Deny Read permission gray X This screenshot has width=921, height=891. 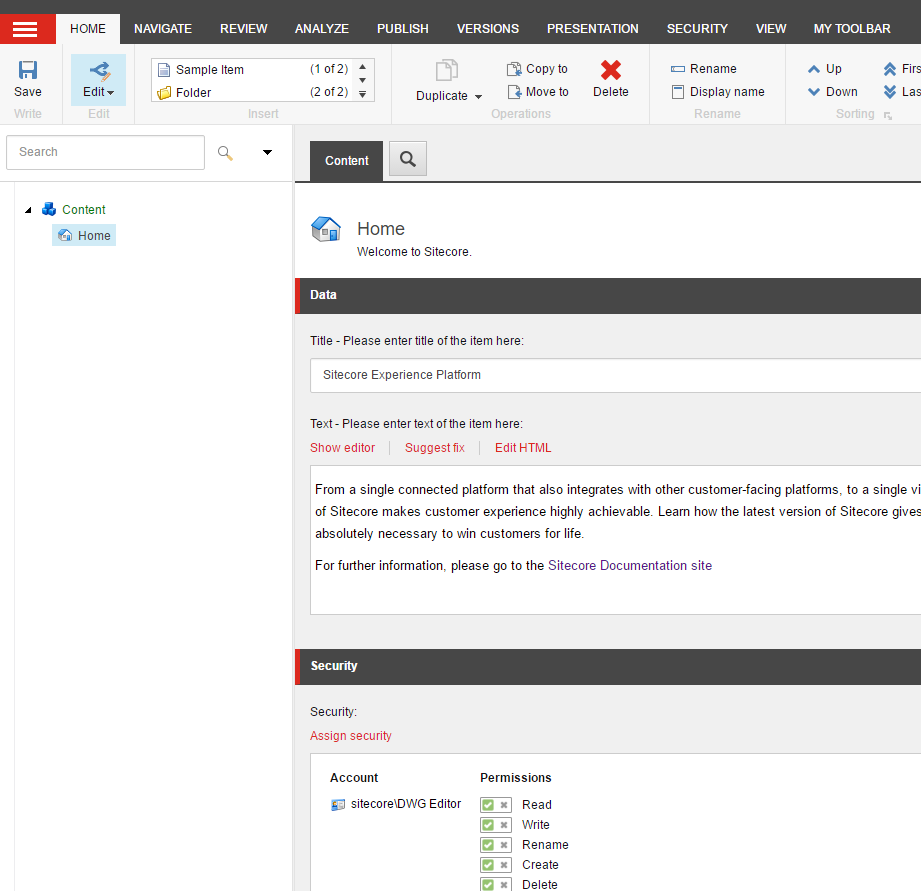(504, 805)
